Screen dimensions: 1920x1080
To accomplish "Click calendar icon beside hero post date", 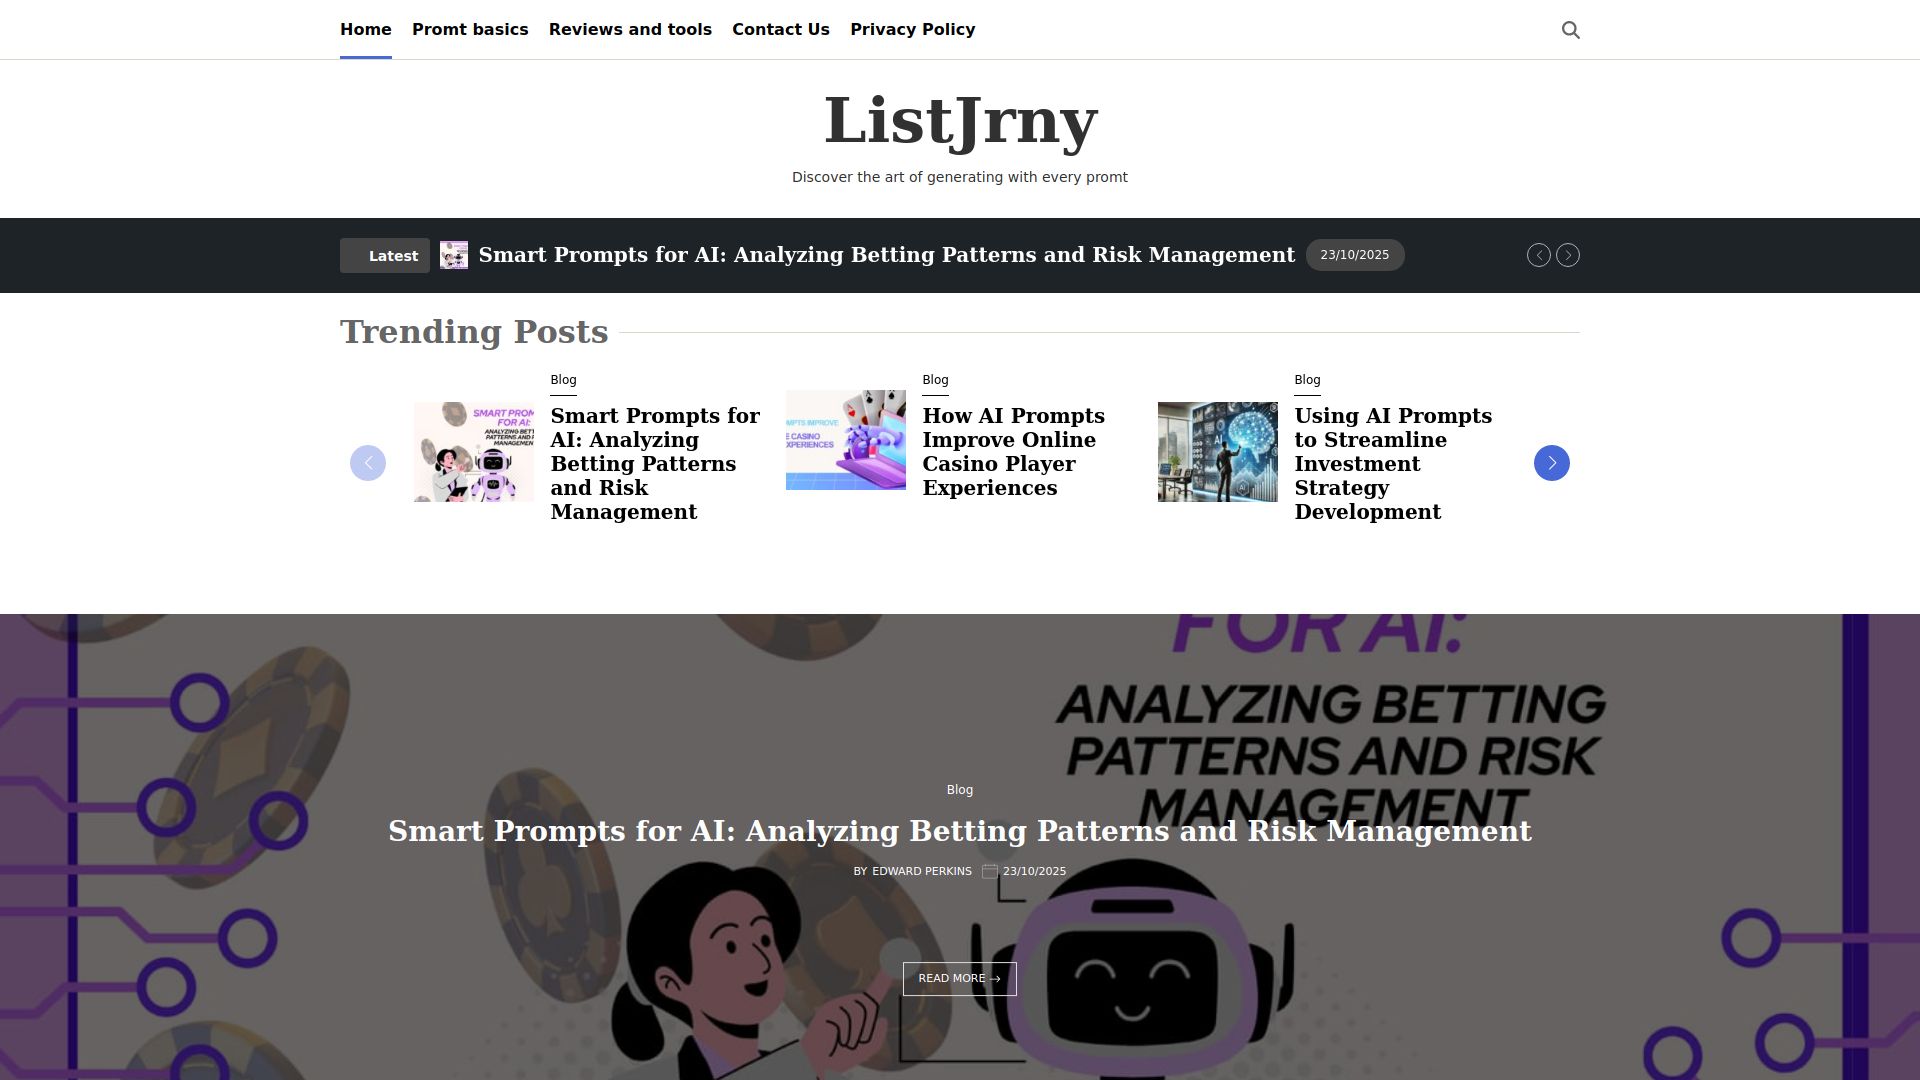I will (x=990, y=872).
